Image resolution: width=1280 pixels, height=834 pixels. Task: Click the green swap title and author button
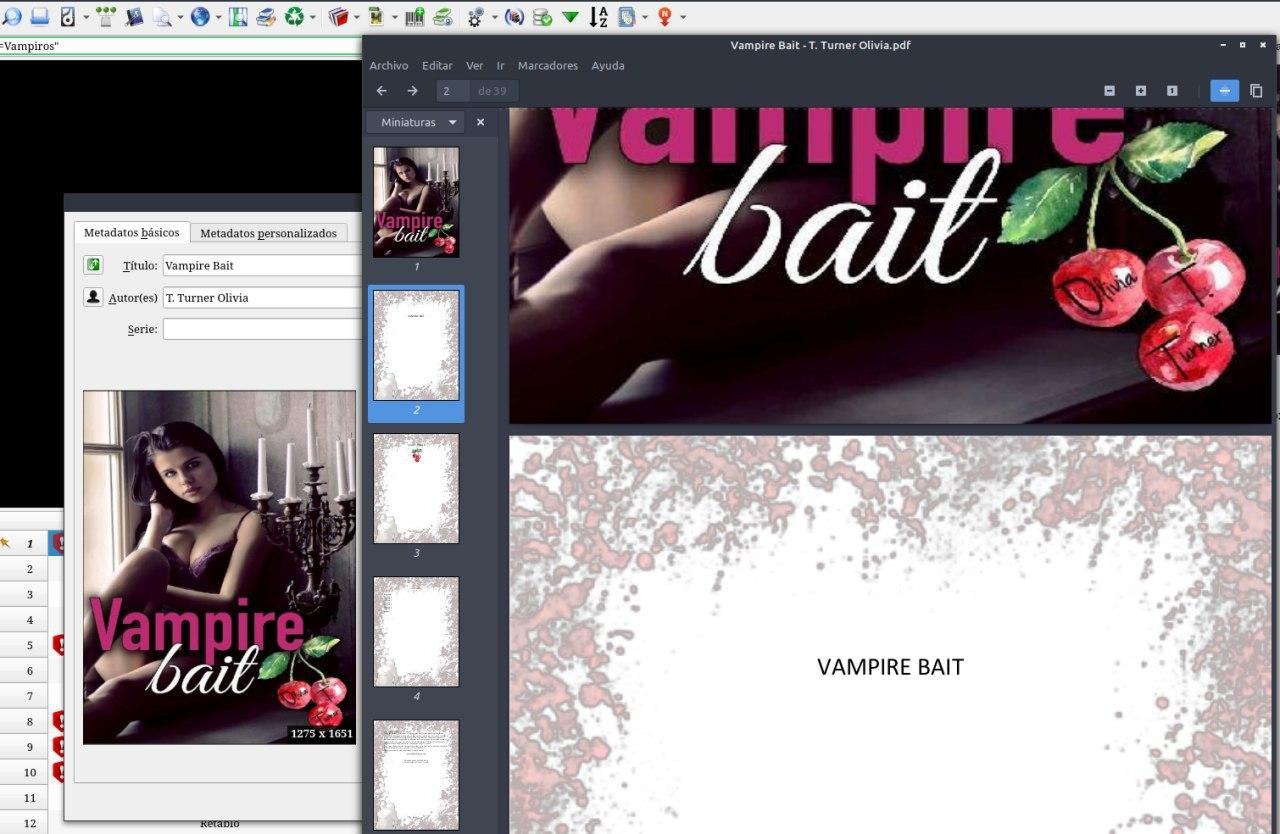click(x=93, y=265)
